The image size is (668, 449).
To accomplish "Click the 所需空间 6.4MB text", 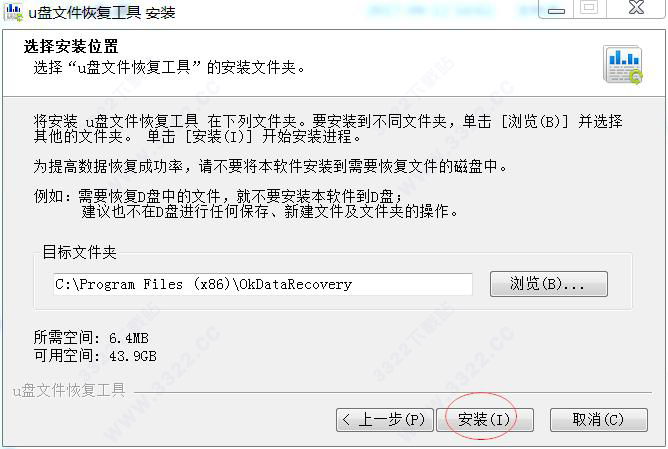I will (x=91, y=338).
